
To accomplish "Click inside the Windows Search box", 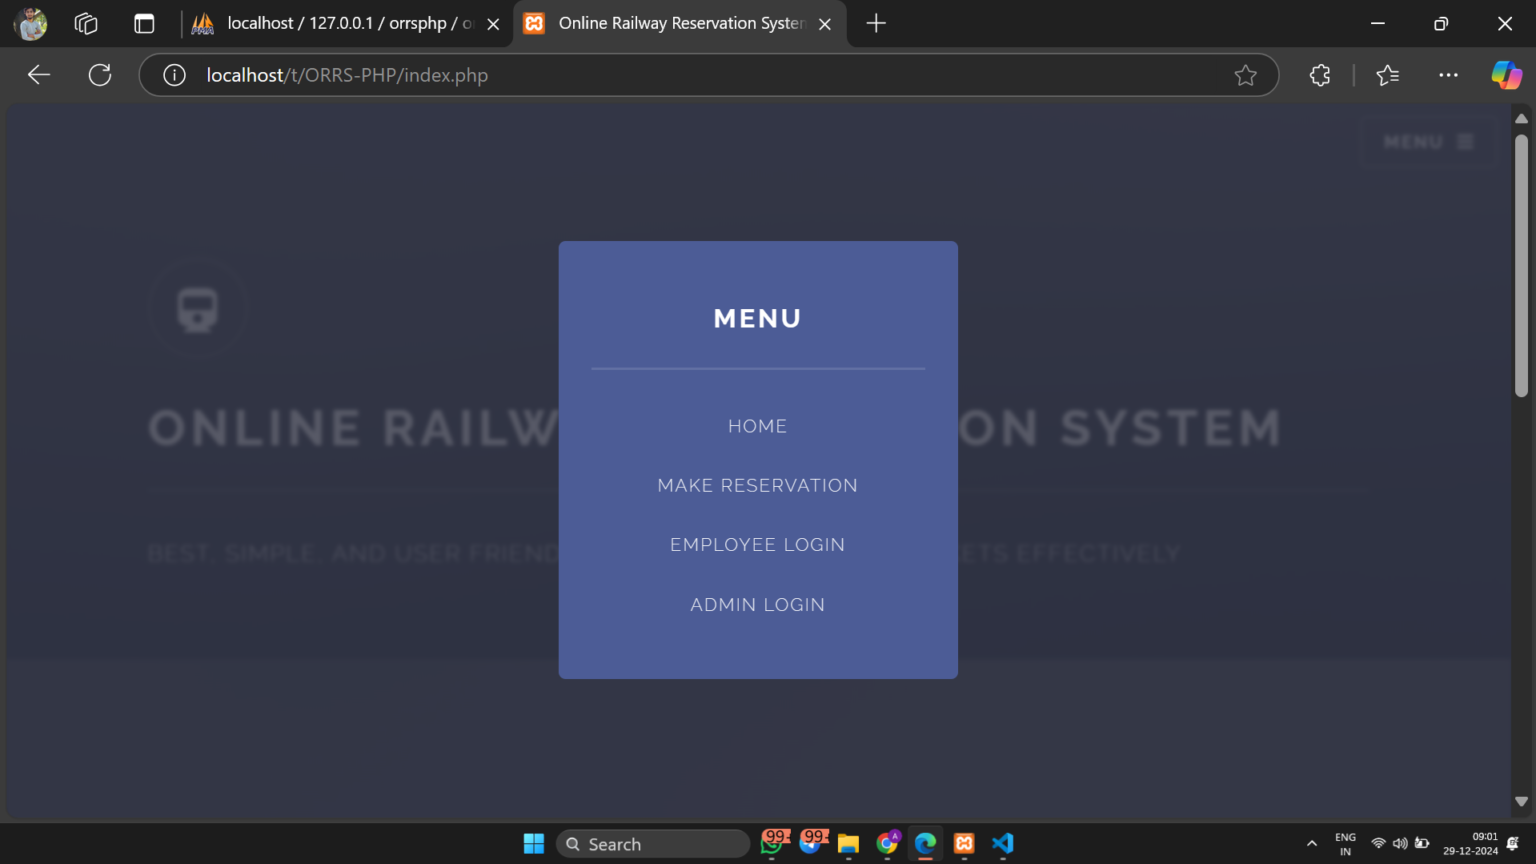I will click(652, 843).
